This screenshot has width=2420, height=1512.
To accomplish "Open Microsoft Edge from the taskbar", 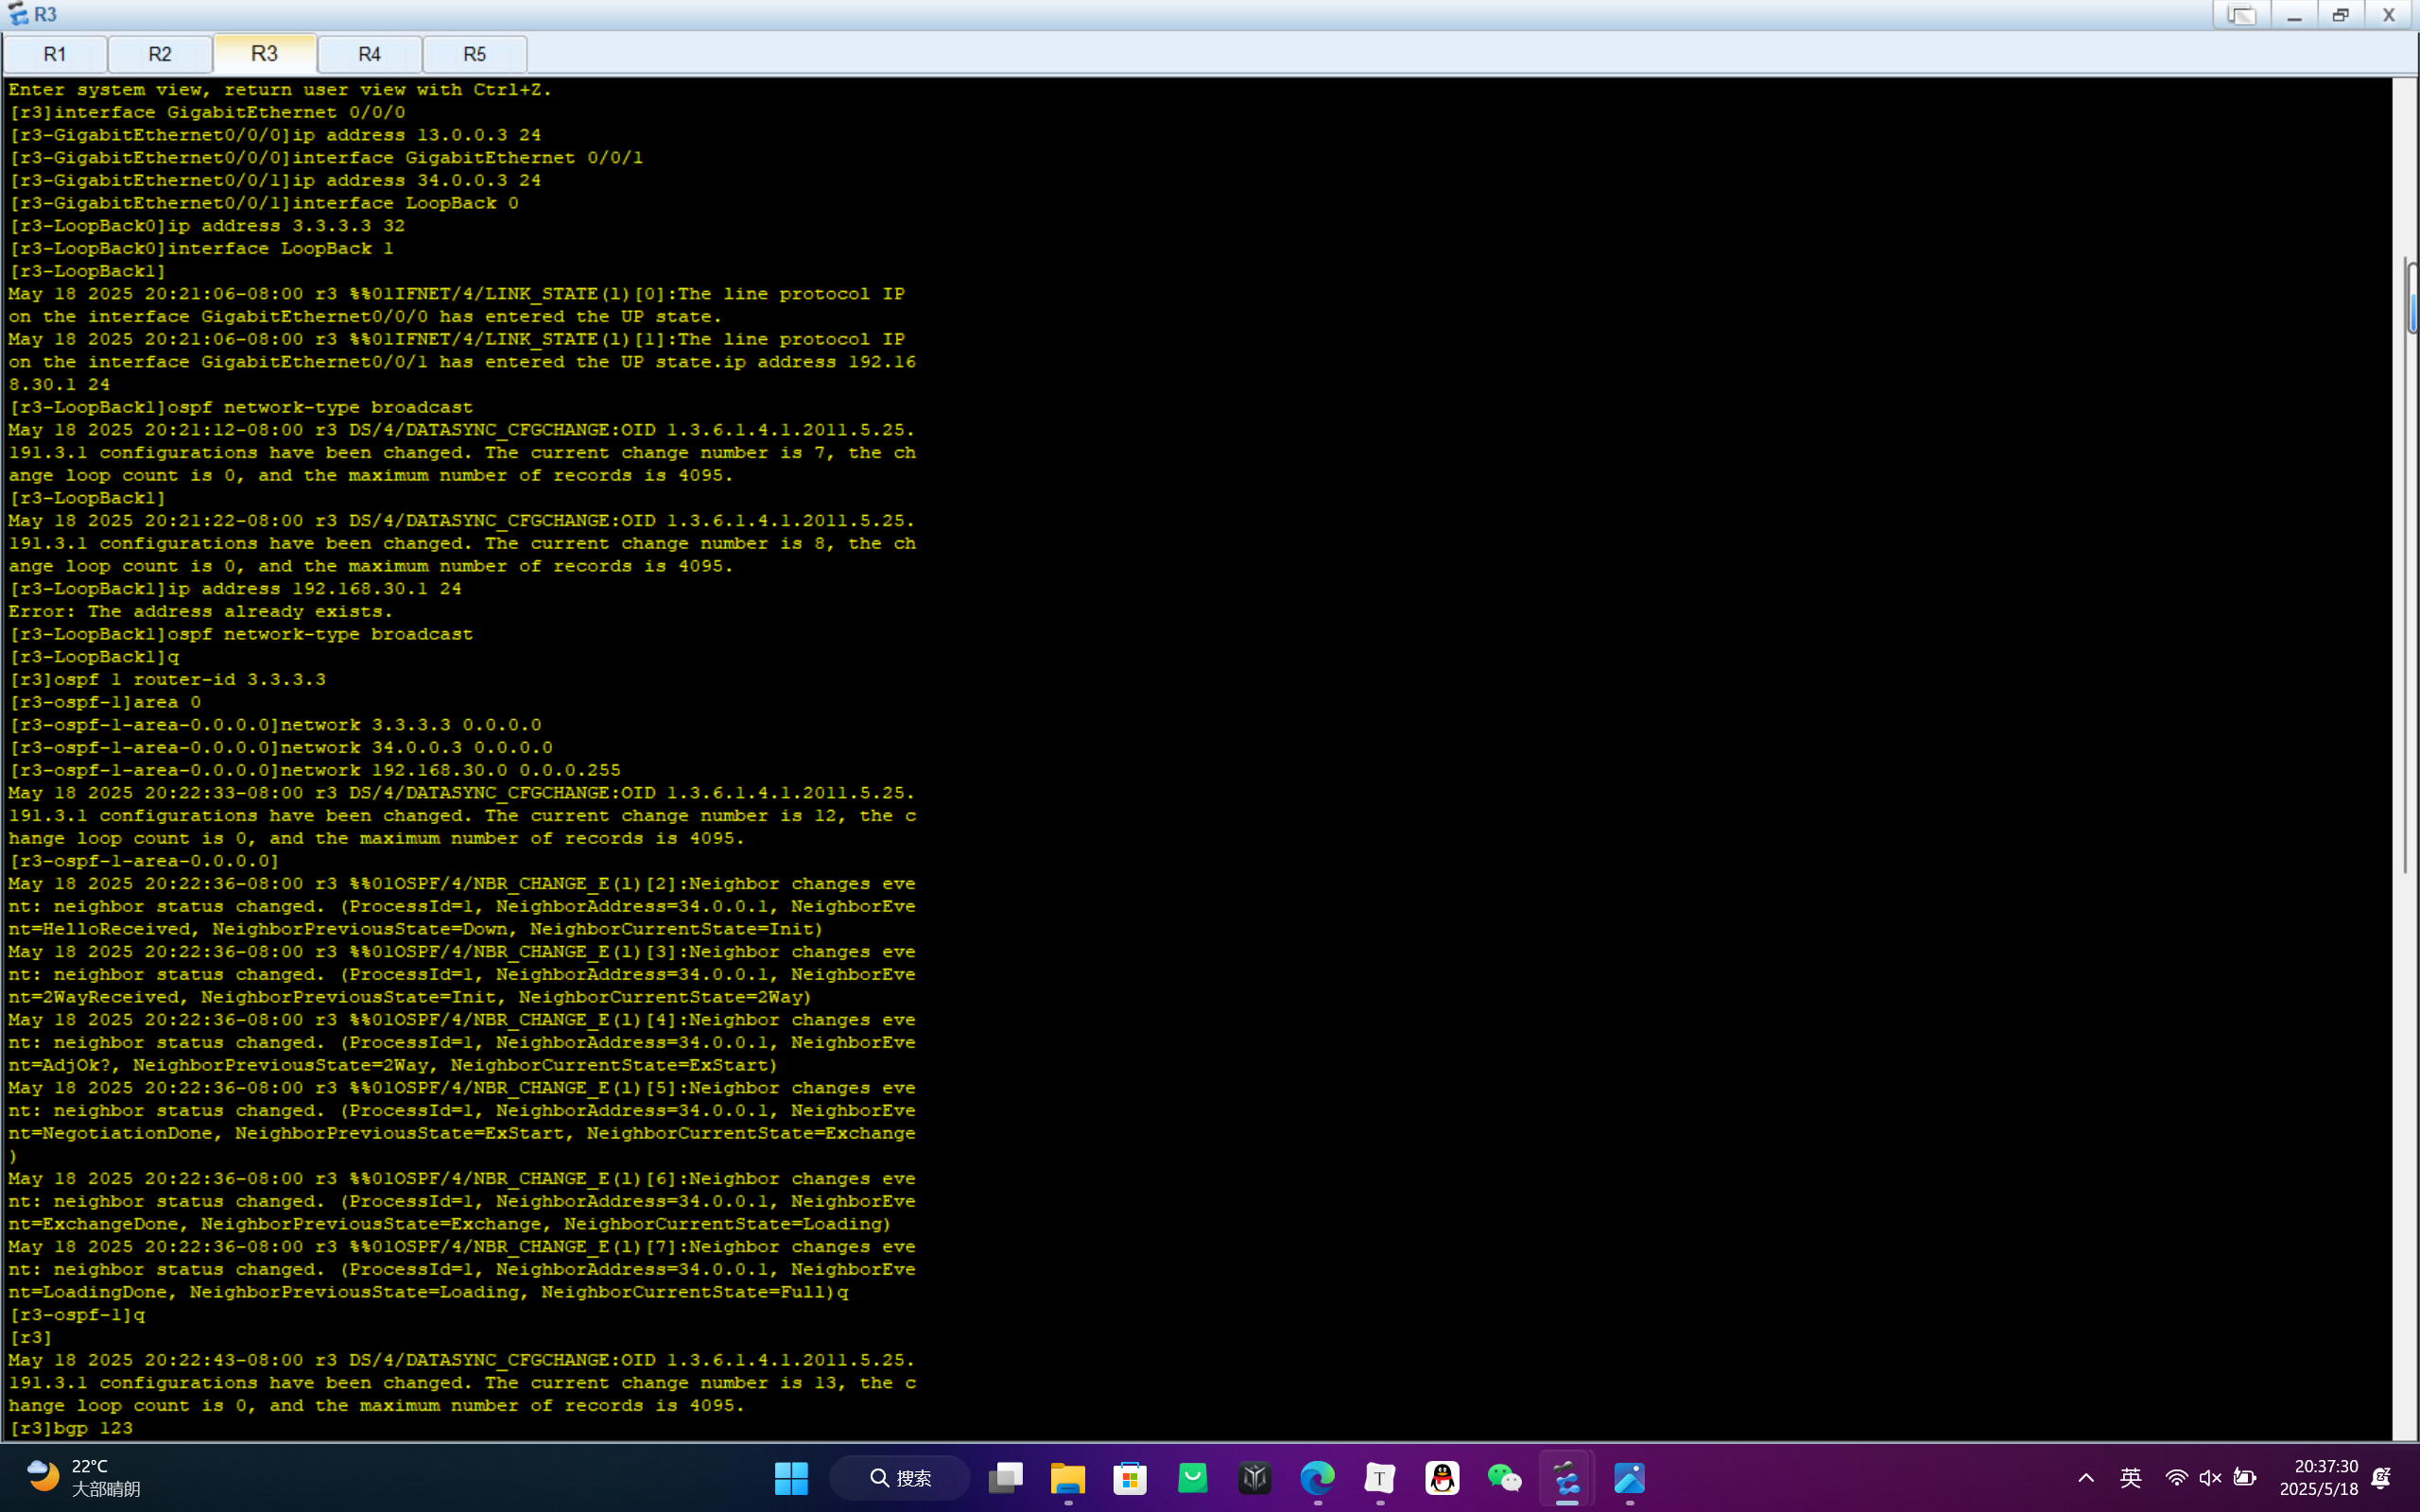I will click(1317, 1478).
